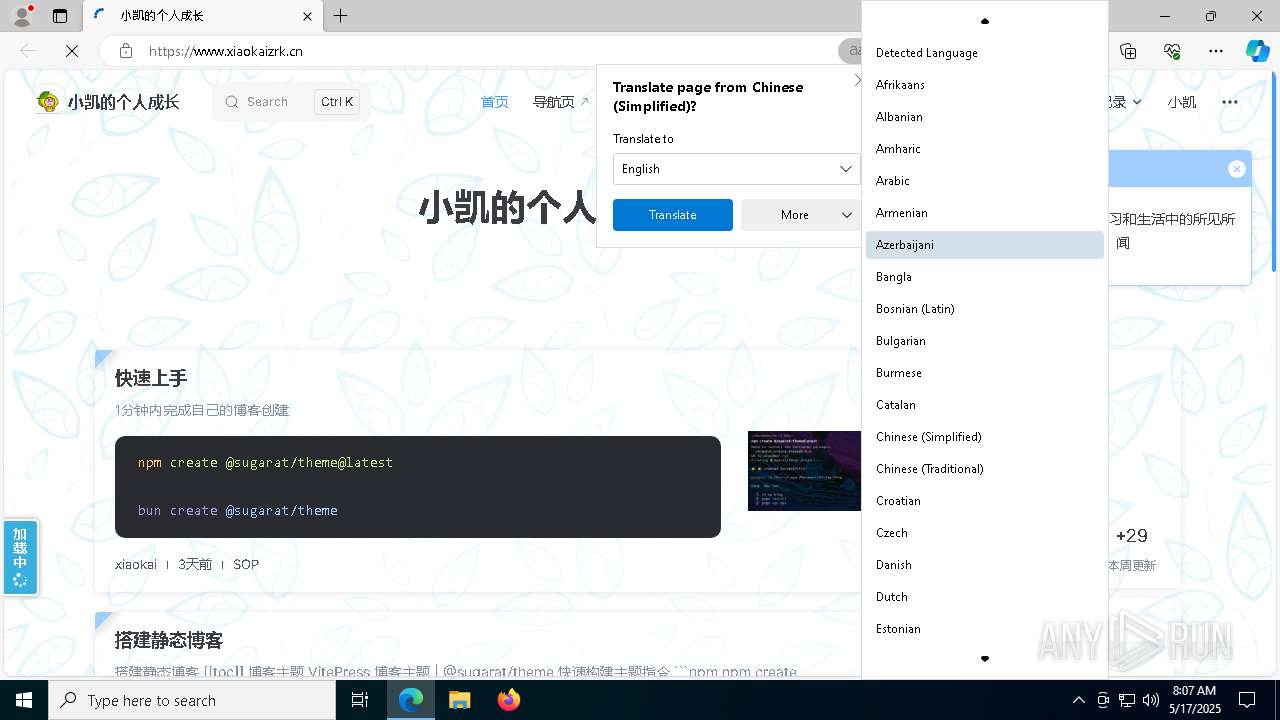Open a new browser tab

[x=341, y=16]
